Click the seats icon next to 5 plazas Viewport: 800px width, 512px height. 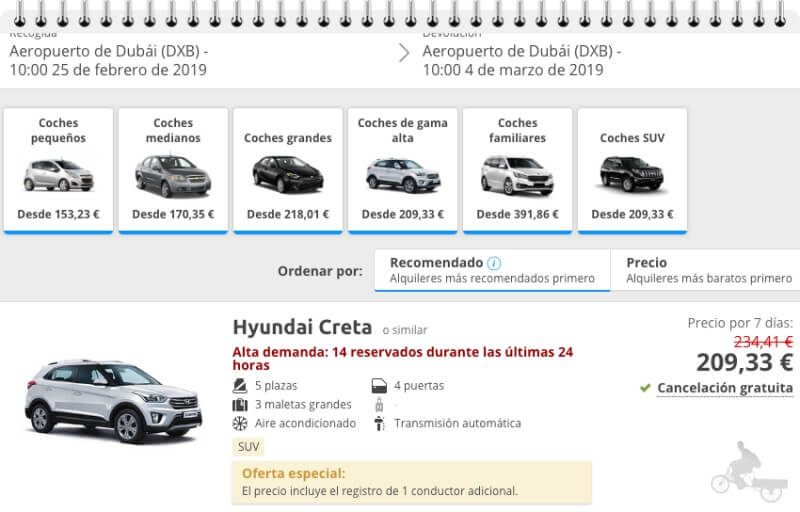[240, 386]
